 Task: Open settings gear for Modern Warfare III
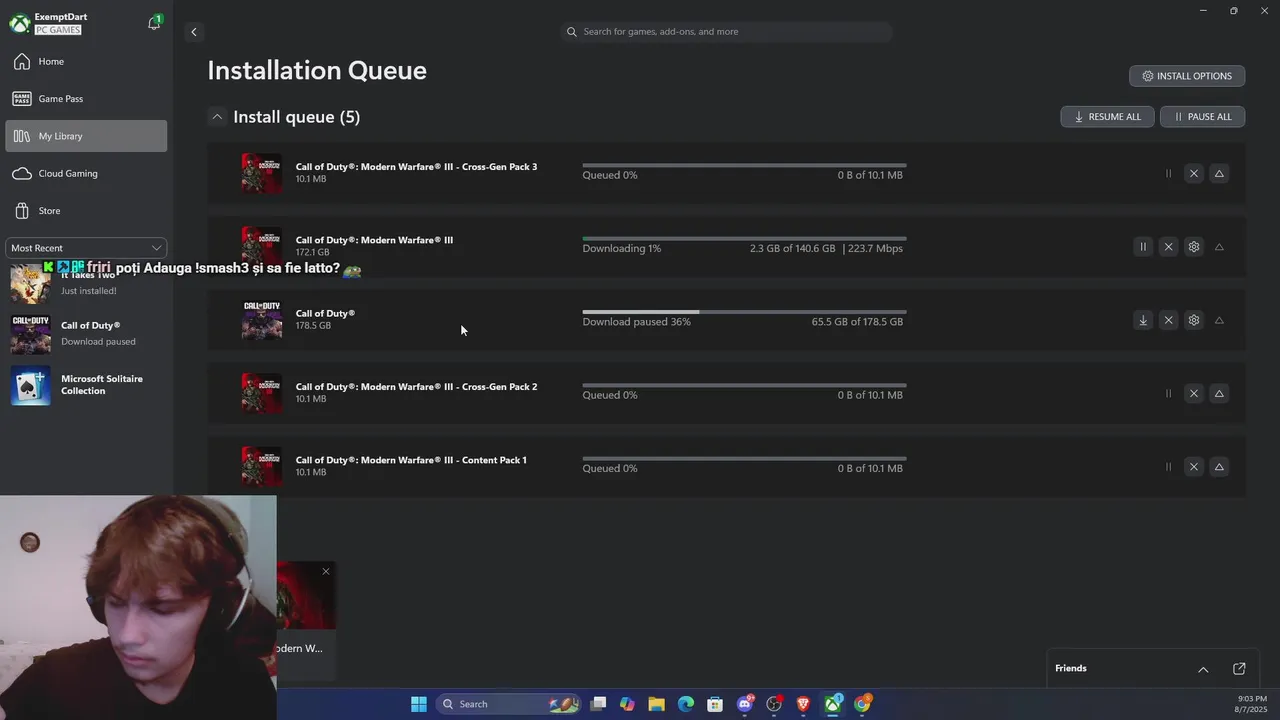point(1193,247)
